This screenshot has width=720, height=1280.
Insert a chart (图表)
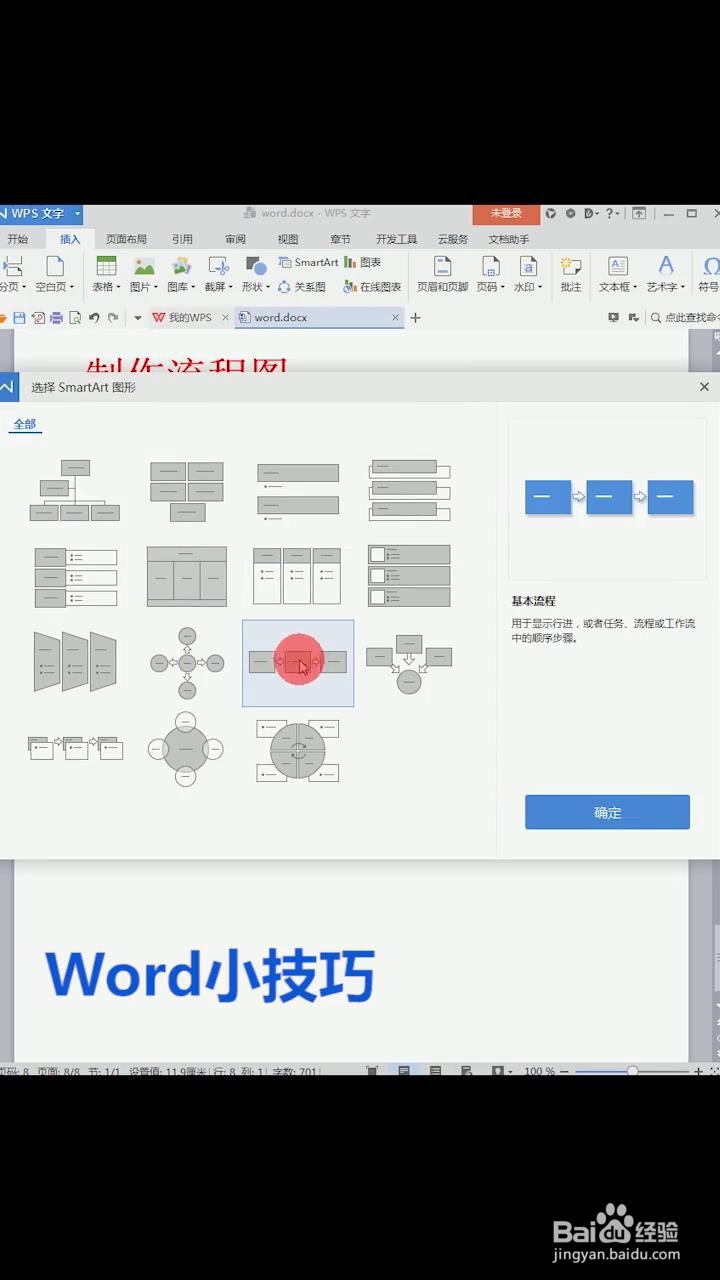click(363, 262)
